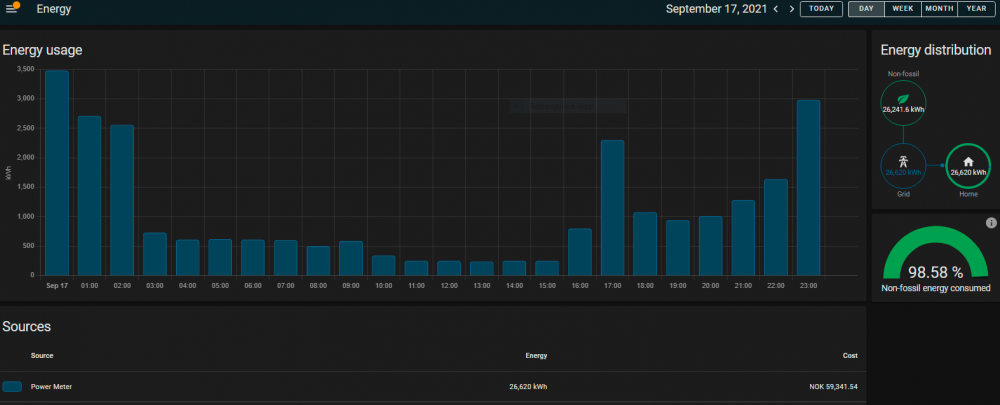The image size is (1000, 405).
Task: Go to next day with right chevron
Action: point(792,9)
